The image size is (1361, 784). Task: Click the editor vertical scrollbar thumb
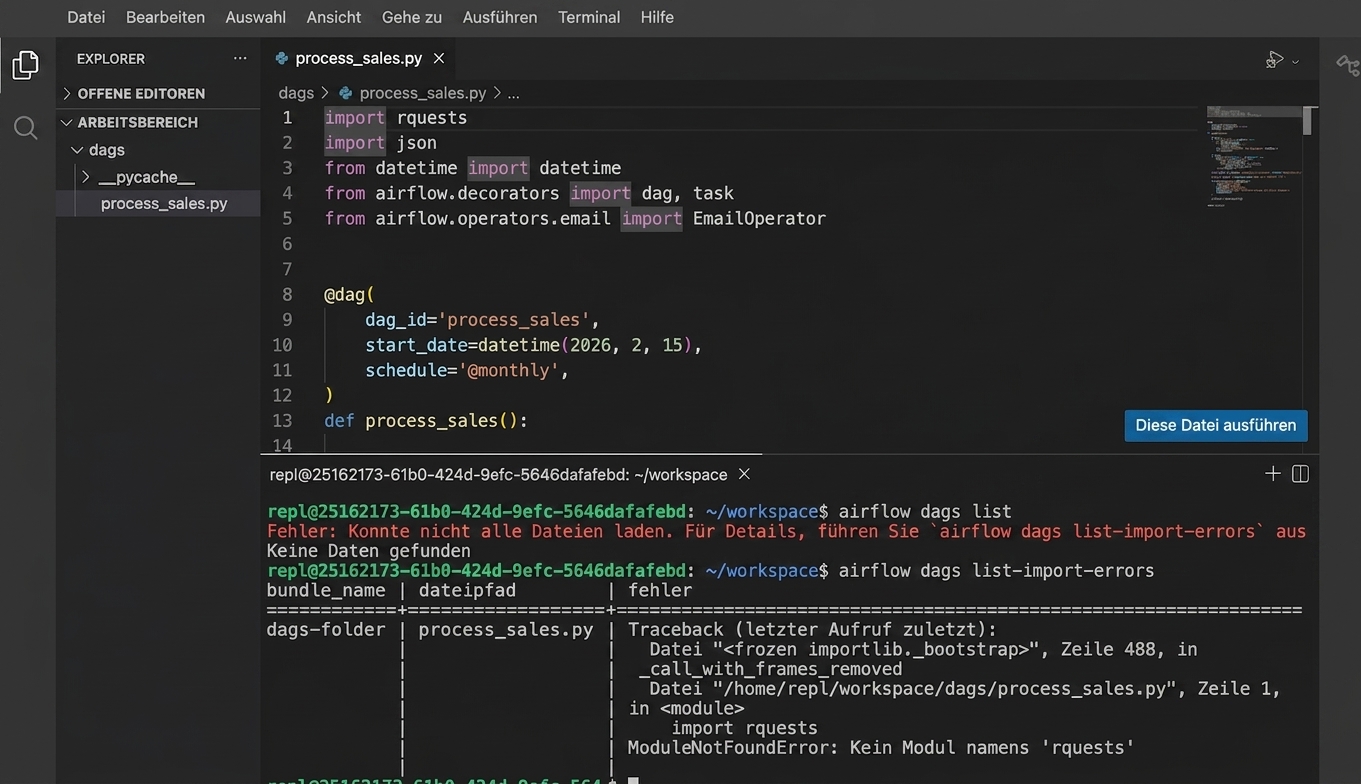click(x=1307, y=120)
